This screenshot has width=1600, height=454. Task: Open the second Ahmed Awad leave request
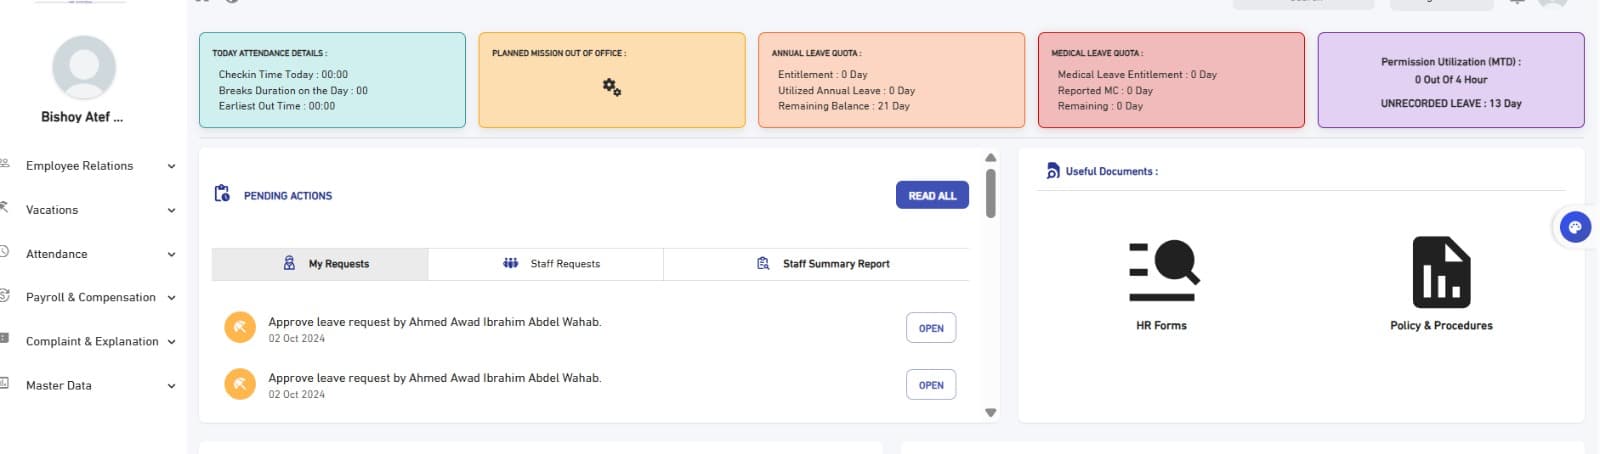point(930,385)
